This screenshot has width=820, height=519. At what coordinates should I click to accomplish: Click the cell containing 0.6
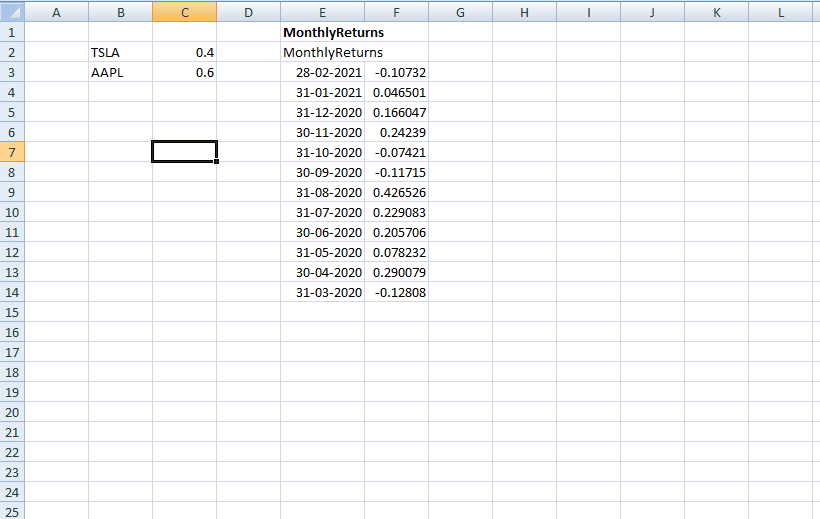click(185, 72)
